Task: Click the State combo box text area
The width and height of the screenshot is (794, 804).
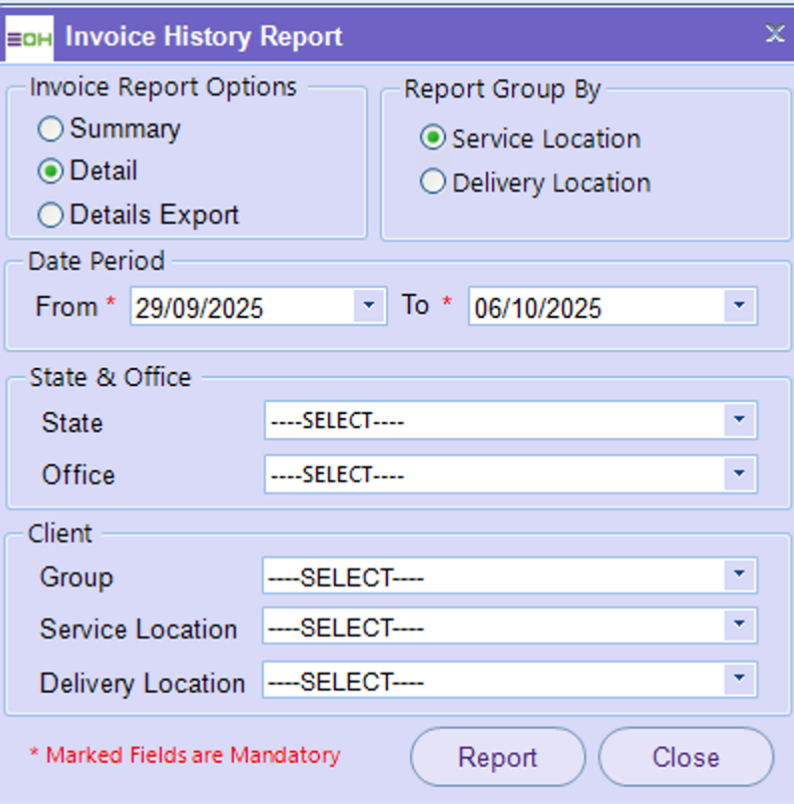Action: [x=492, y=421]
